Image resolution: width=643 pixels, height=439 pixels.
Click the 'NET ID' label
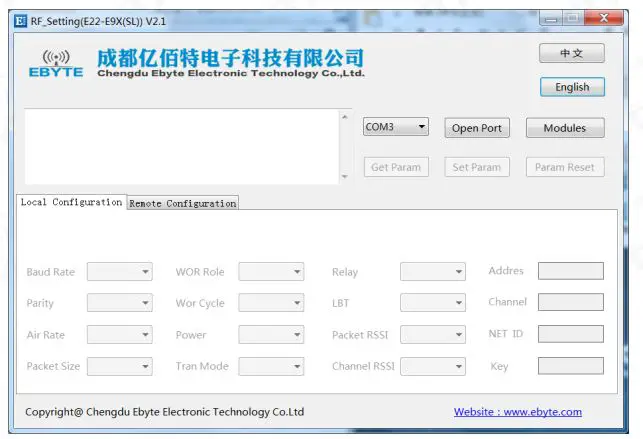[x=506, y=334]
